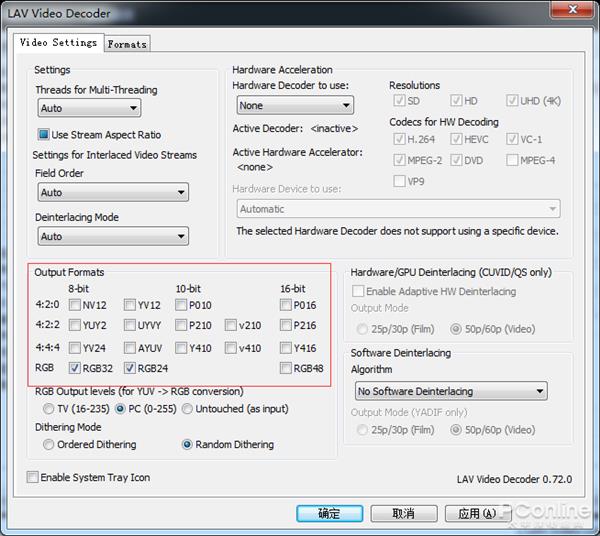Check the v410 output format
This screenshot has width=600, height=536.
click(x=230, y=348)
